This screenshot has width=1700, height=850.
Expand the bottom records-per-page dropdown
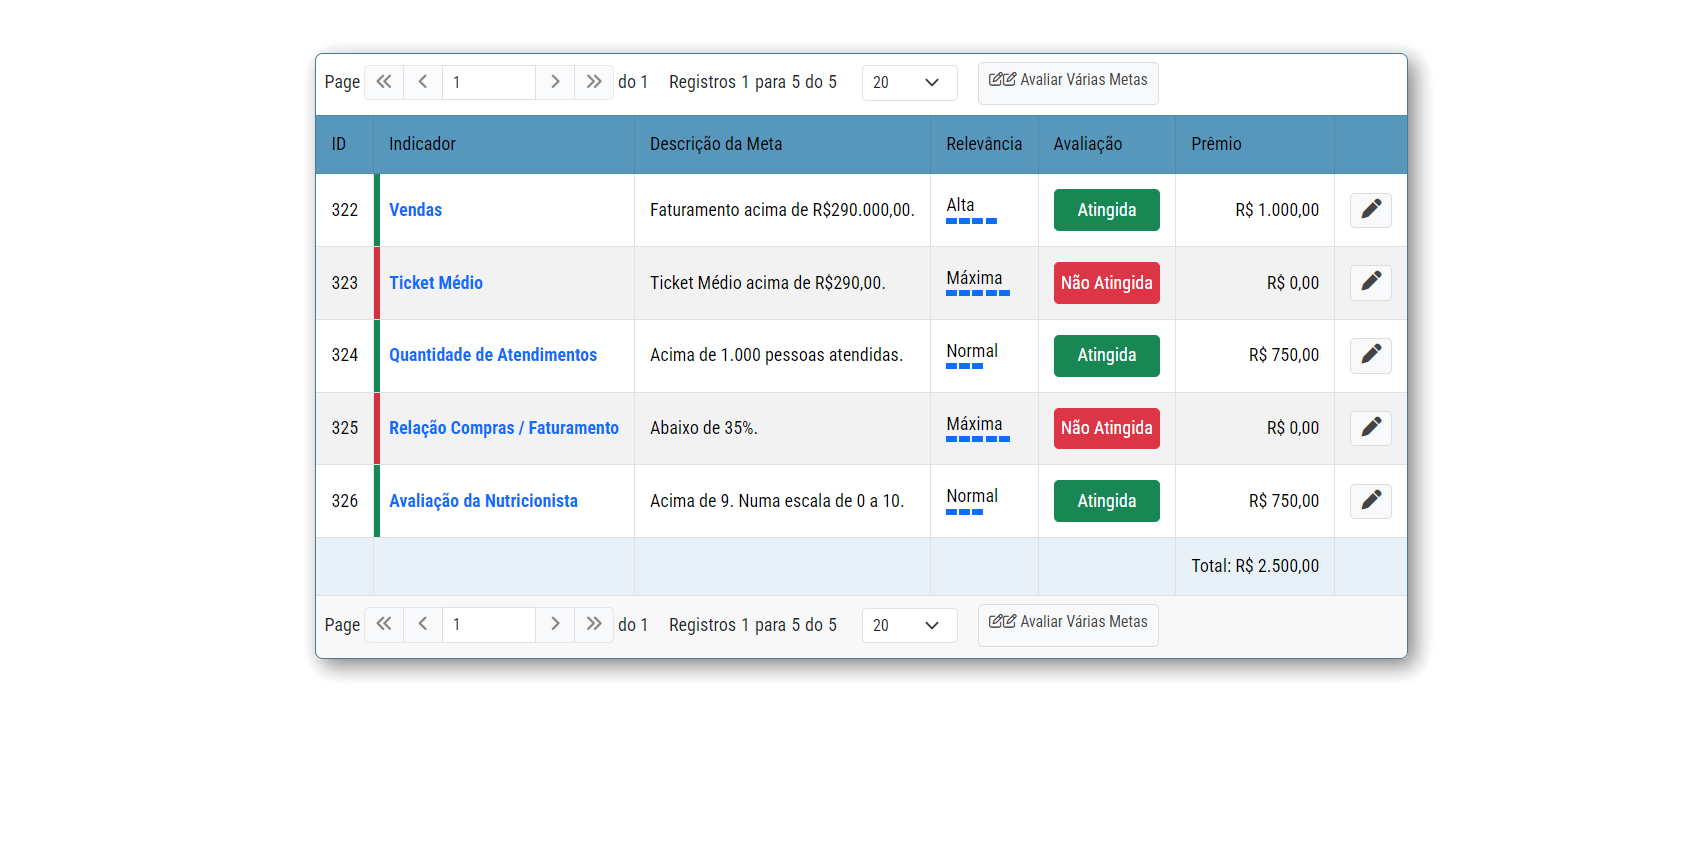(x=909, y=626)
